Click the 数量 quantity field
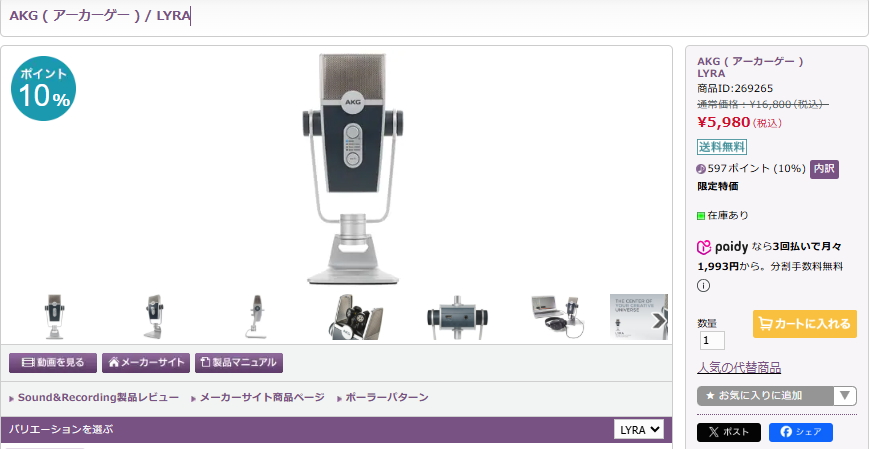 (x=712, y=340)
